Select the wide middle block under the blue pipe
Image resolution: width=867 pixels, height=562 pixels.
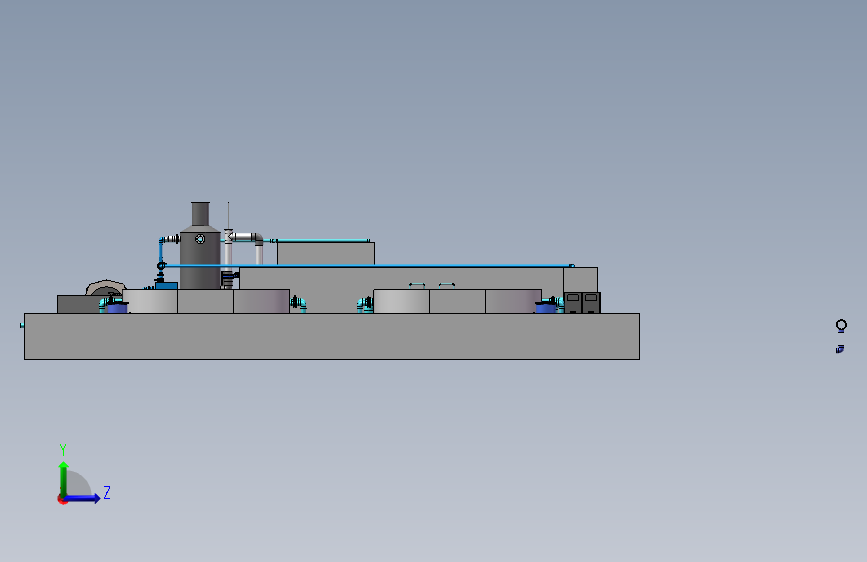point(401,278)
